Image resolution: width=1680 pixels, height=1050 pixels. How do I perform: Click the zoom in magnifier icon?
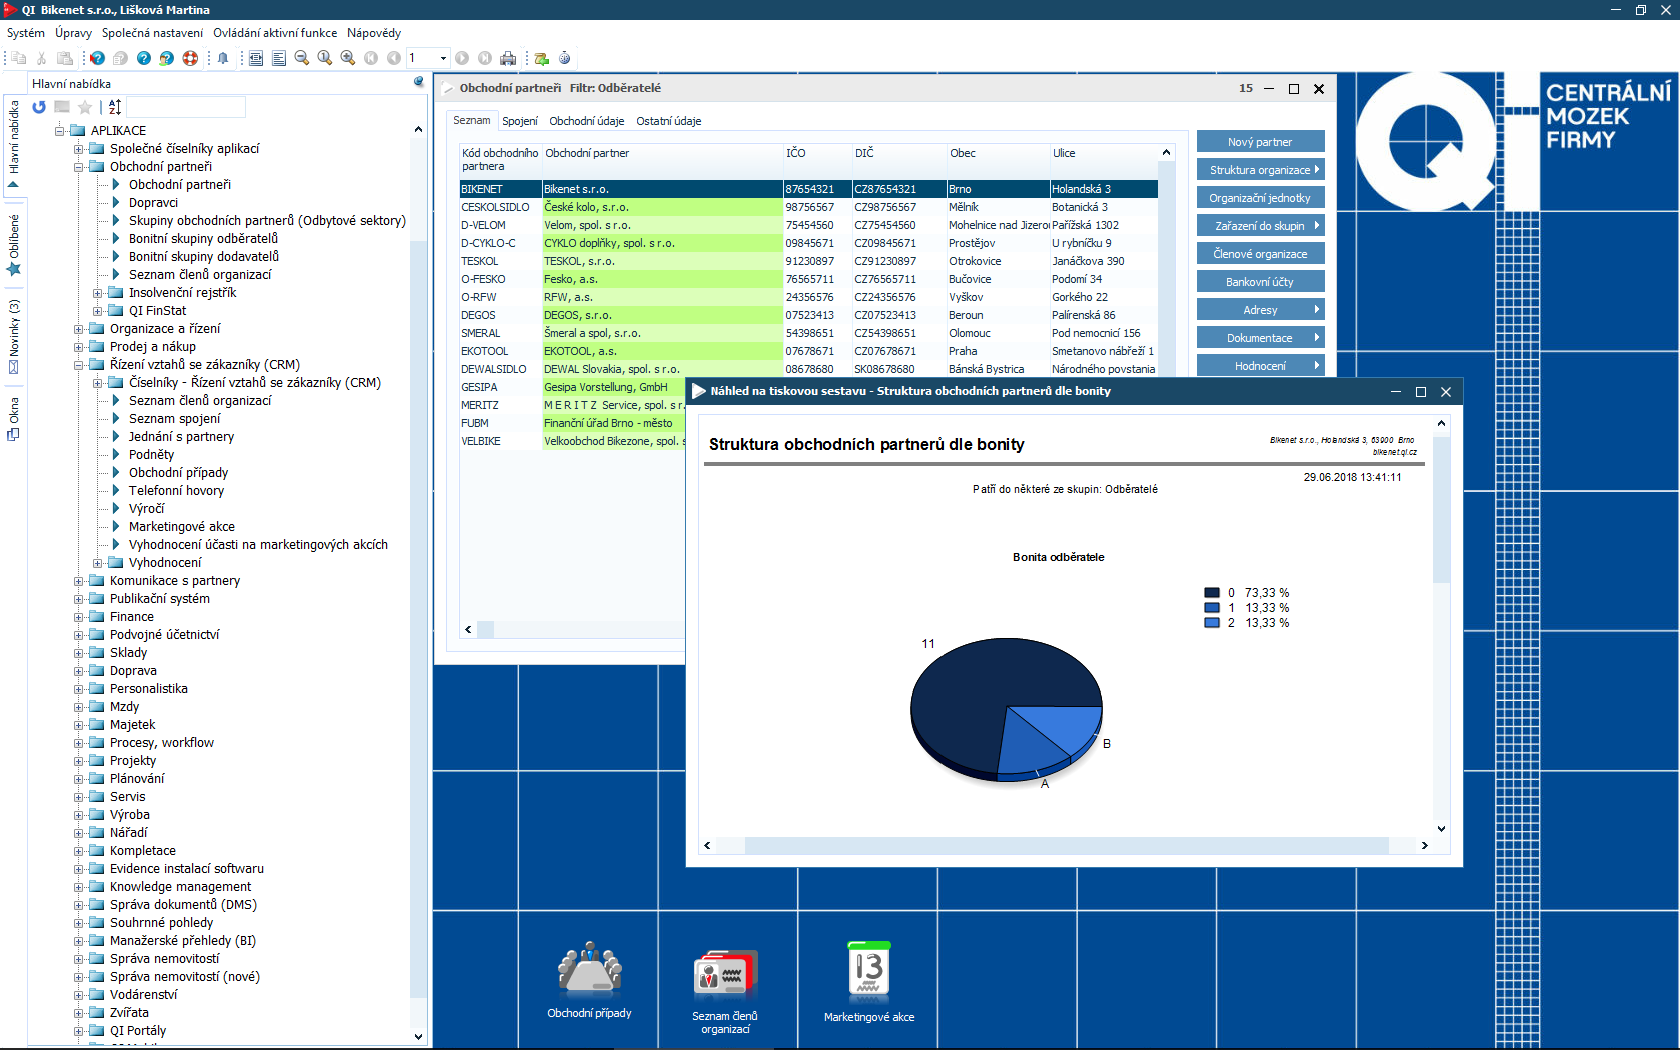pyautogui.click(x=347, y=58)
